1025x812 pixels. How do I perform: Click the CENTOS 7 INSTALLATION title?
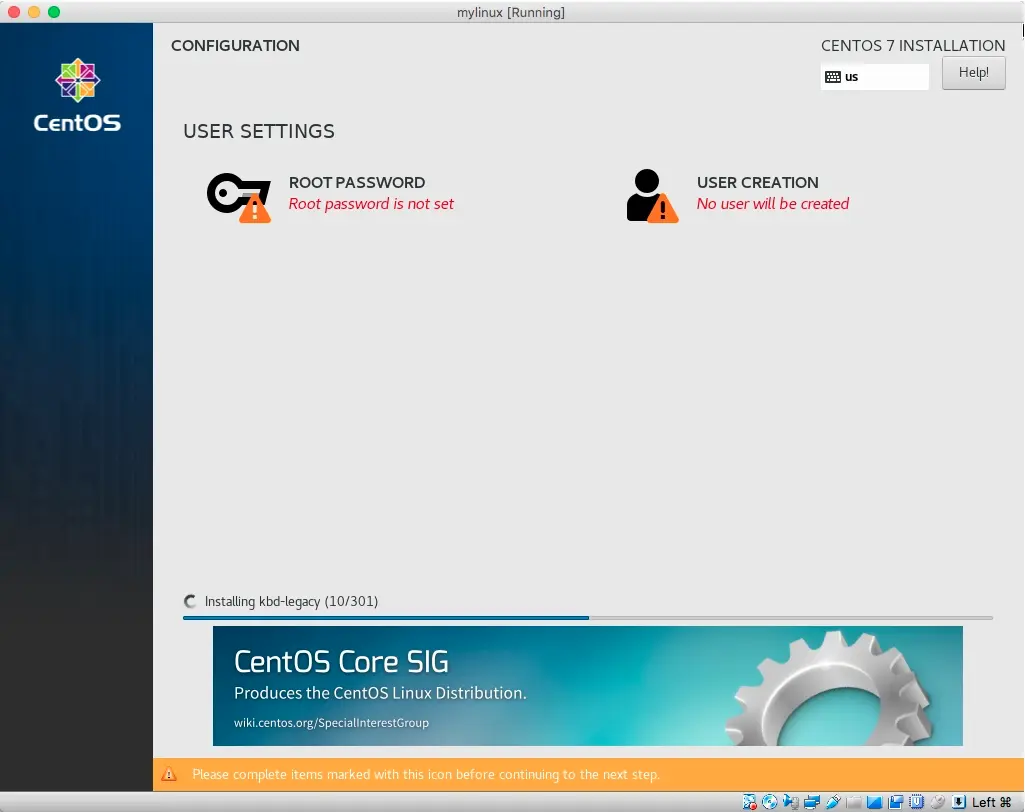coord(913,46)
